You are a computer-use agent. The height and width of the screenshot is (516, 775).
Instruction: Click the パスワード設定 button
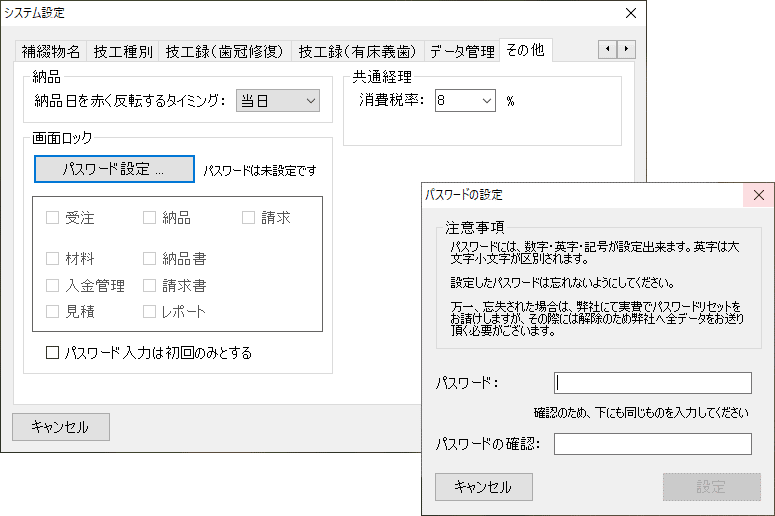(x=113, y=169)
